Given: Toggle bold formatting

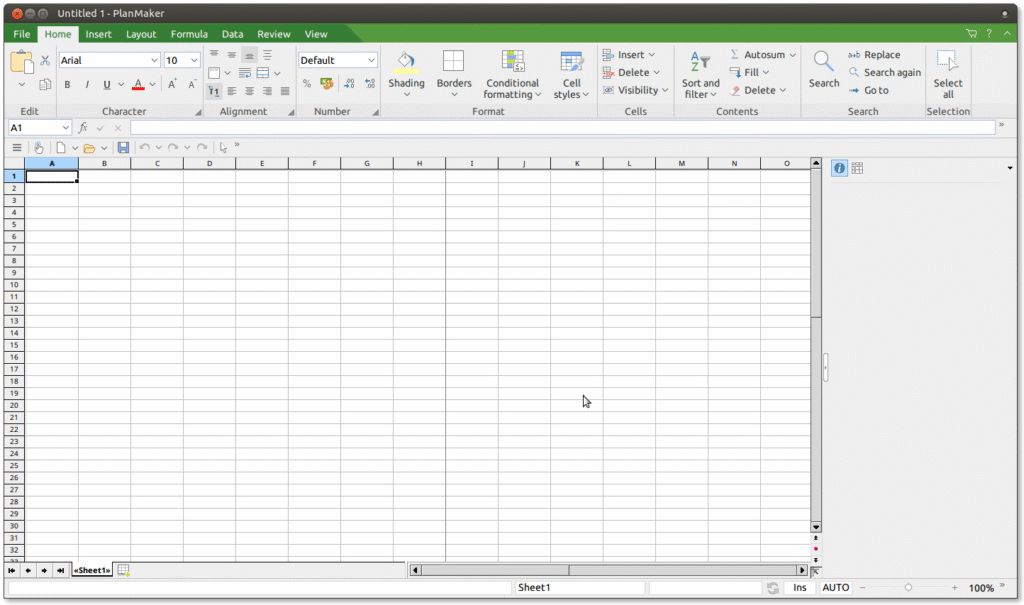Looking at the screenshot, I should (68, 85).
